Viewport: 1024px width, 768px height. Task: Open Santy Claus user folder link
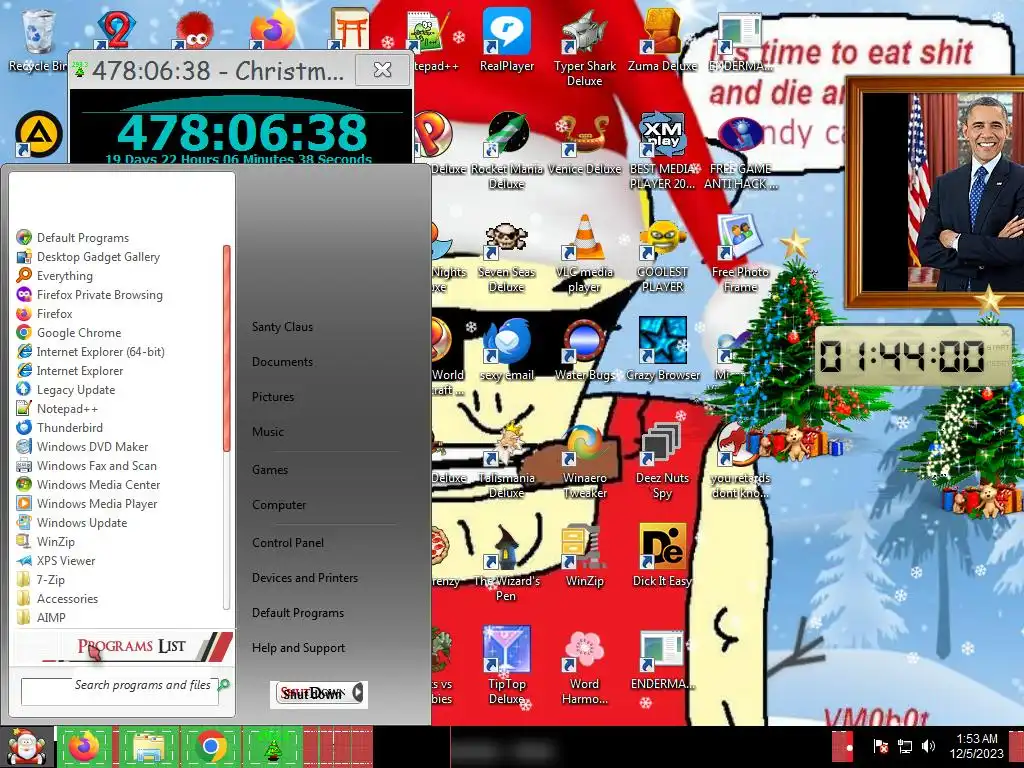(x=282, y=327)
